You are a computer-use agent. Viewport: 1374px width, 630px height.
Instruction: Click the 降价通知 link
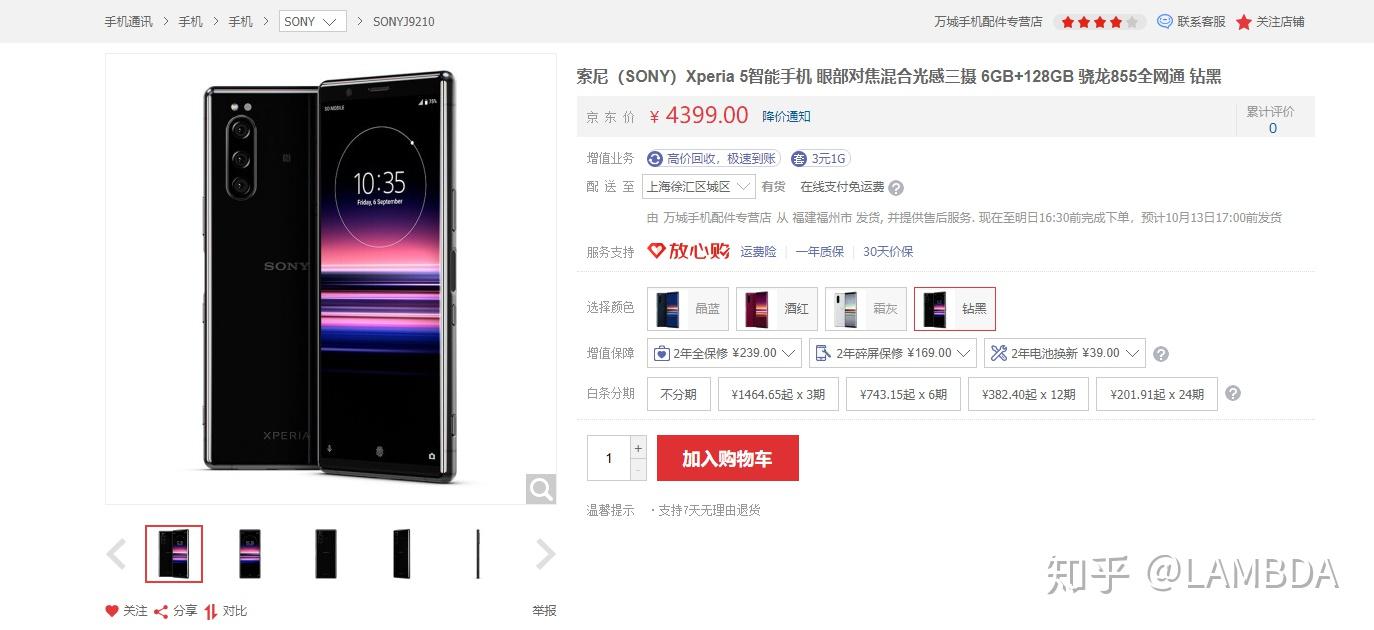[786, 117]
